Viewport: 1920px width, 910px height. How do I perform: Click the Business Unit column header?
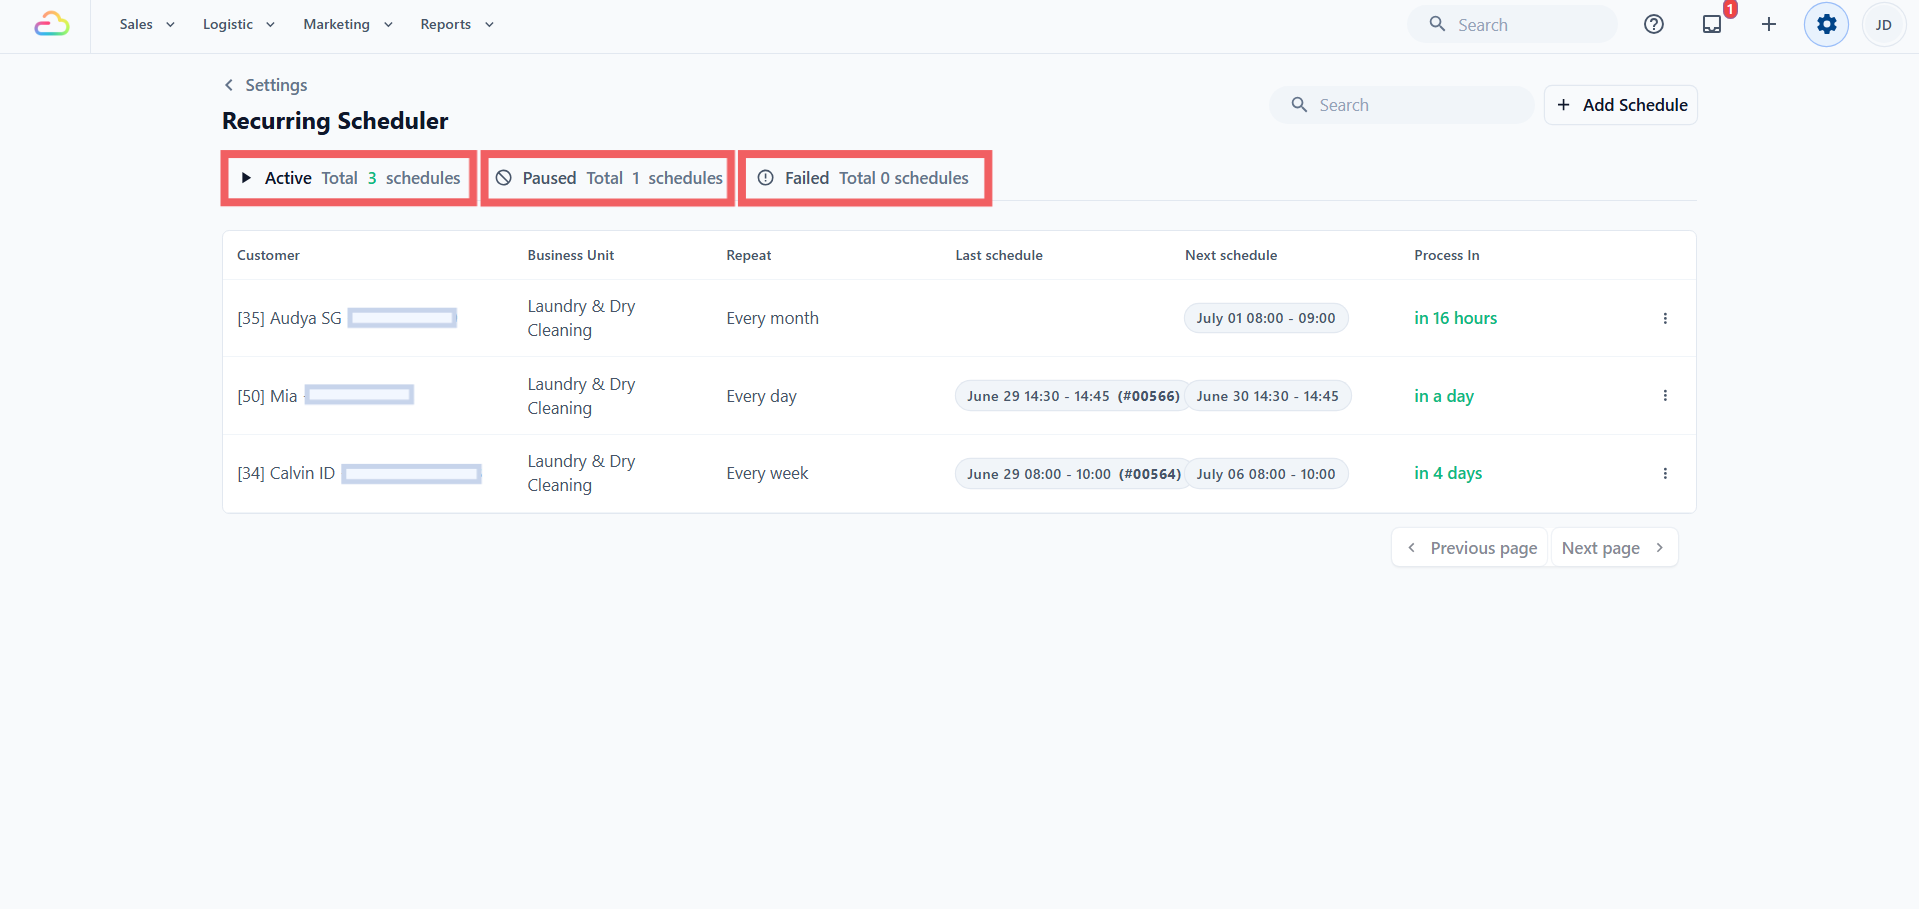571,255
